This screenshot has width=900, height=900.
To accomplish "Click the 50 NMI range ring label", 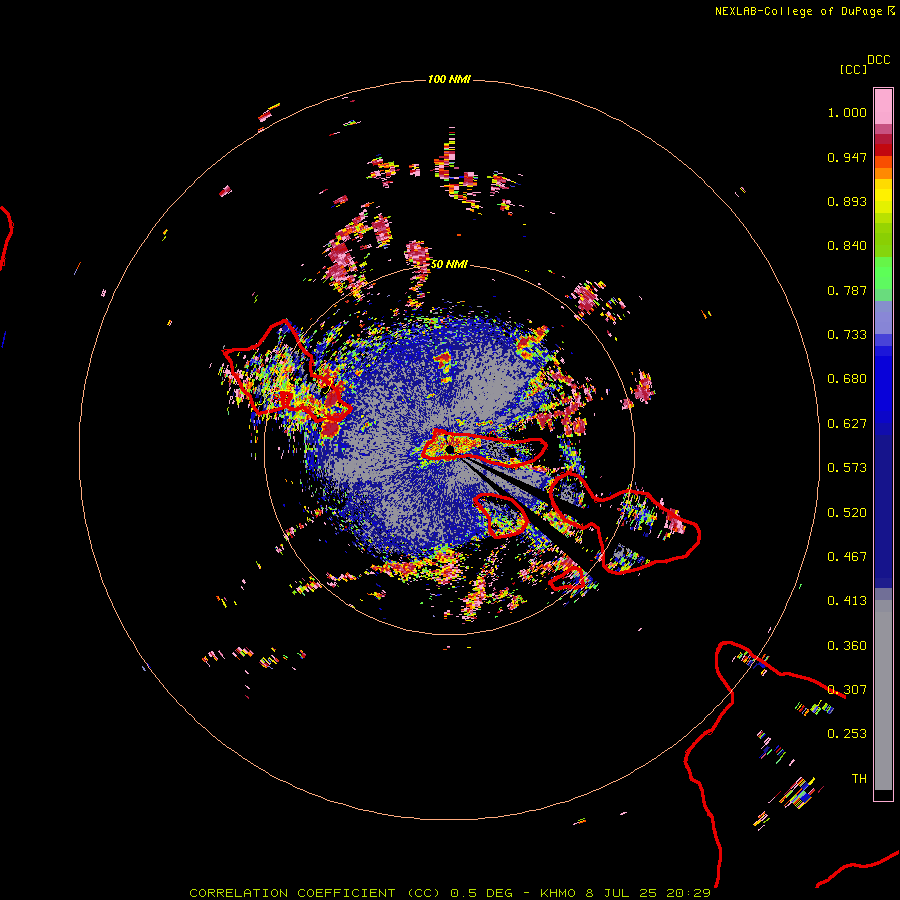I will tap(449, 264).
